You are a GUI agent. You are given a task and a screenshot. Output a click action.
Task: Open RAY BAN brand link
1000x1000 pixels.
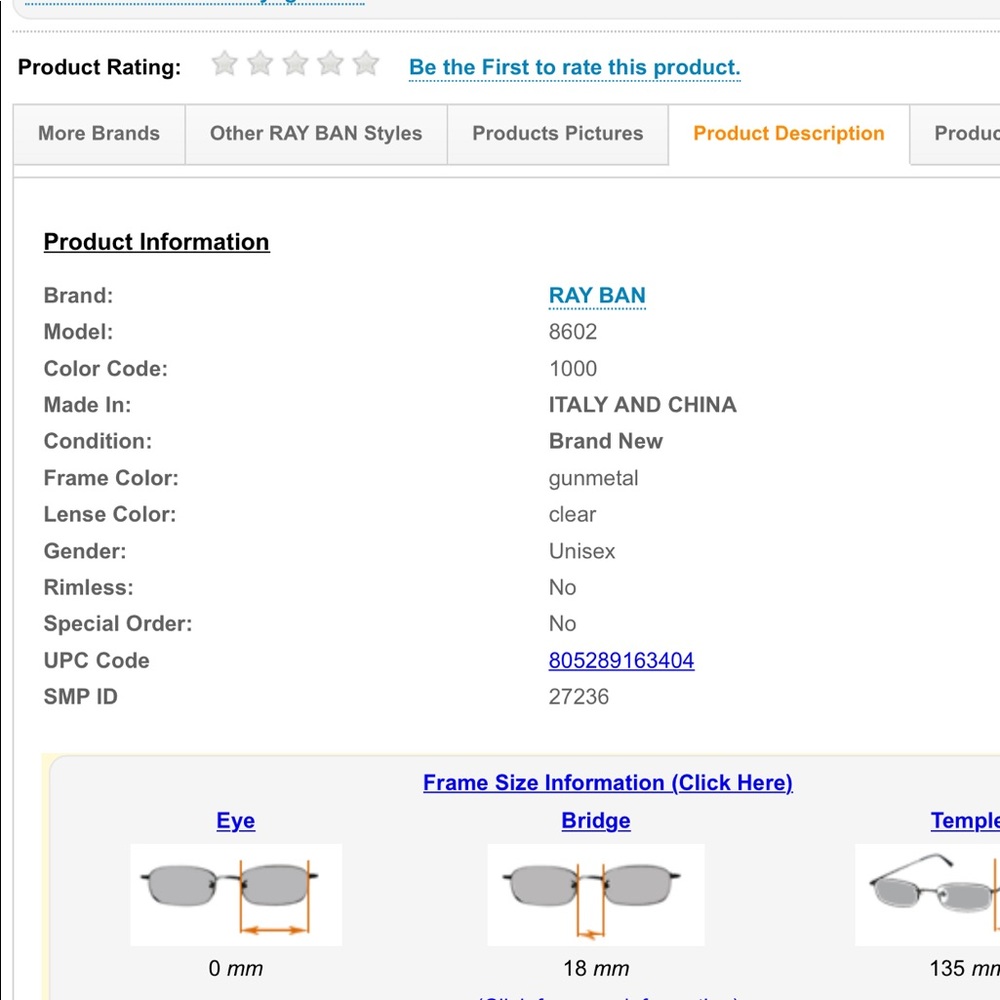coord(597,296)
